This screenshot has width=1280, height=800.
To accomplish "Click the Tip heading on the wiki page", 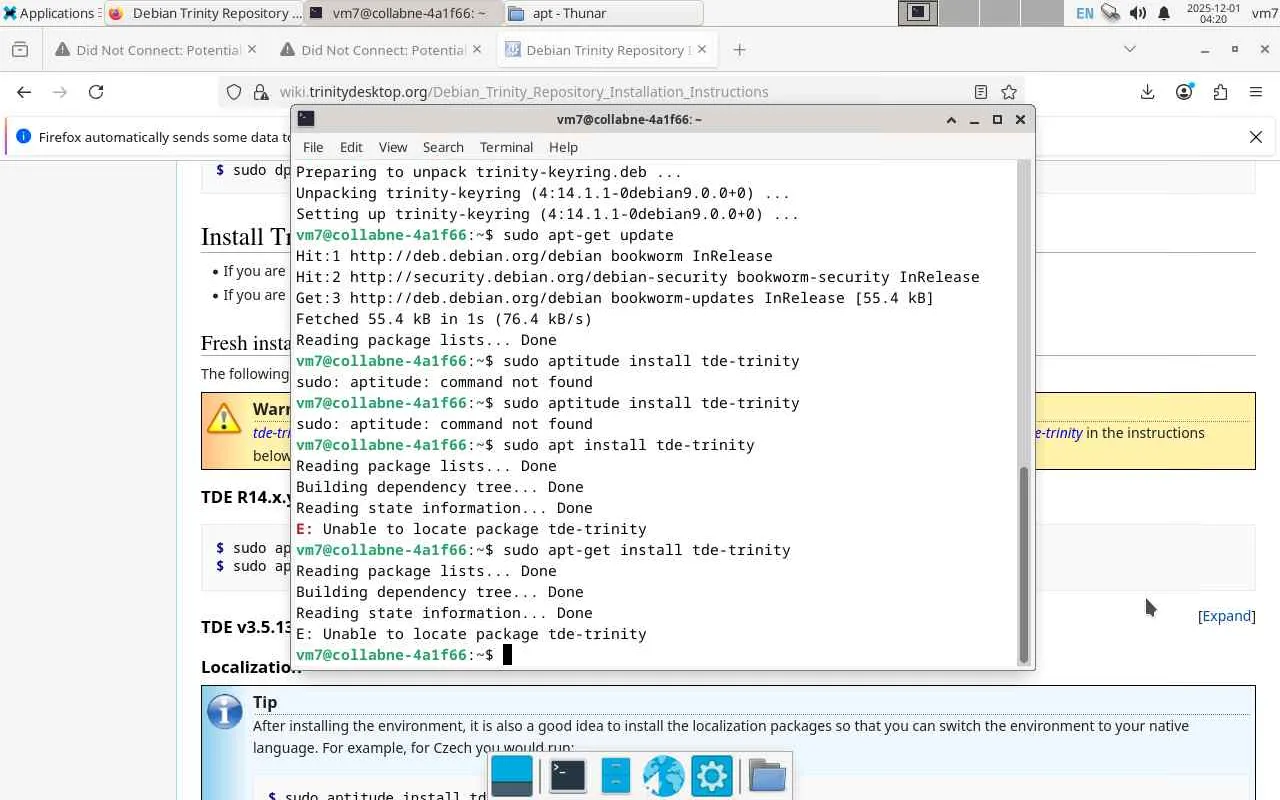I will coord(265,702).
